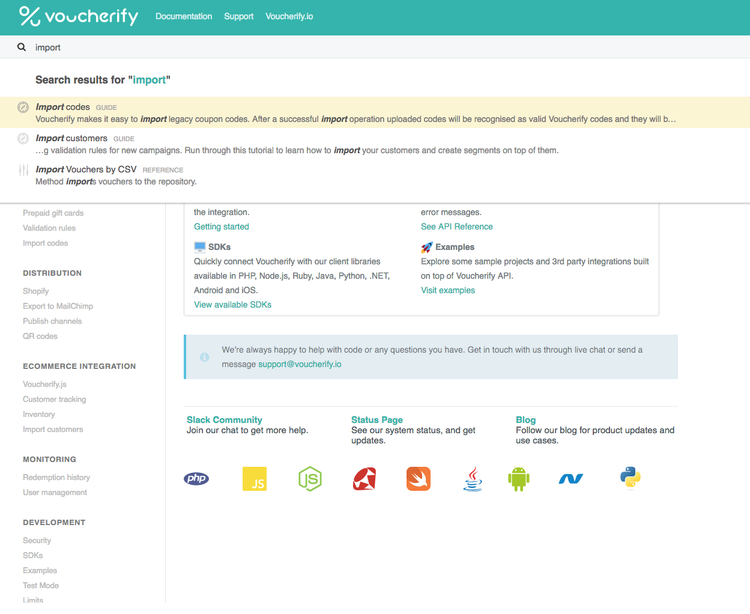Open Redemption history in the sidebar
Image resolution: width=750 pixels, height=614 pixels.
(56, 477)
